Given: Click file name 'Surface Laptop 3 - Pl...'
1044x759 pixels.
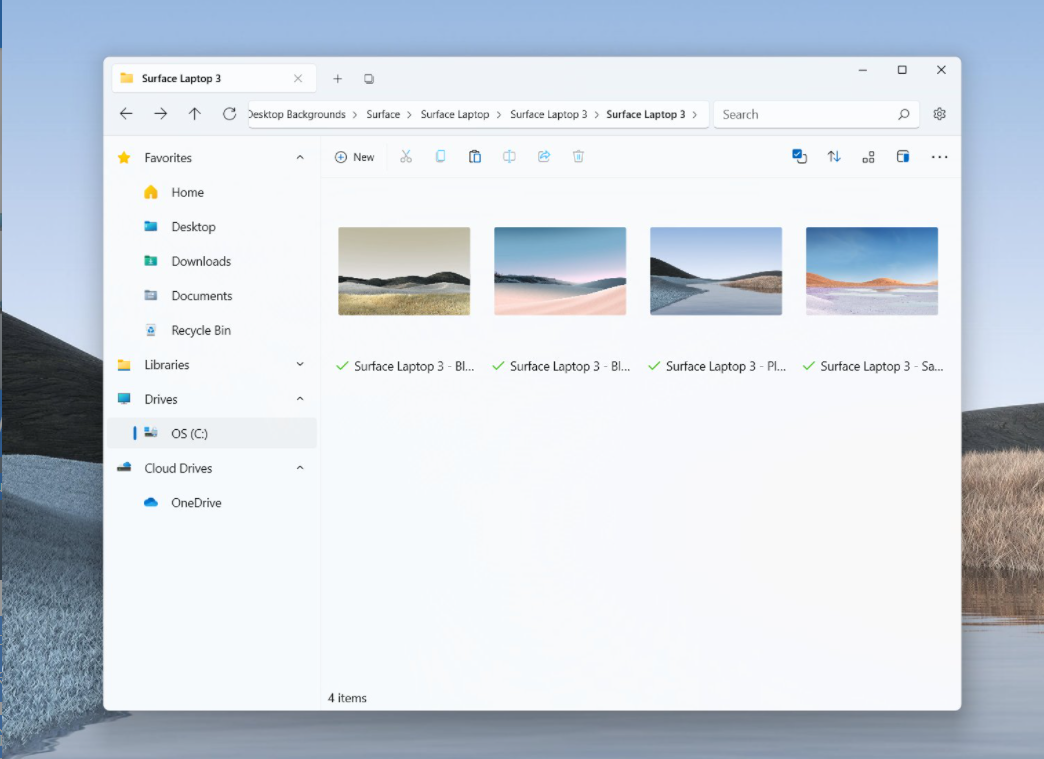Looking at the screenshot, I should 726,366.
